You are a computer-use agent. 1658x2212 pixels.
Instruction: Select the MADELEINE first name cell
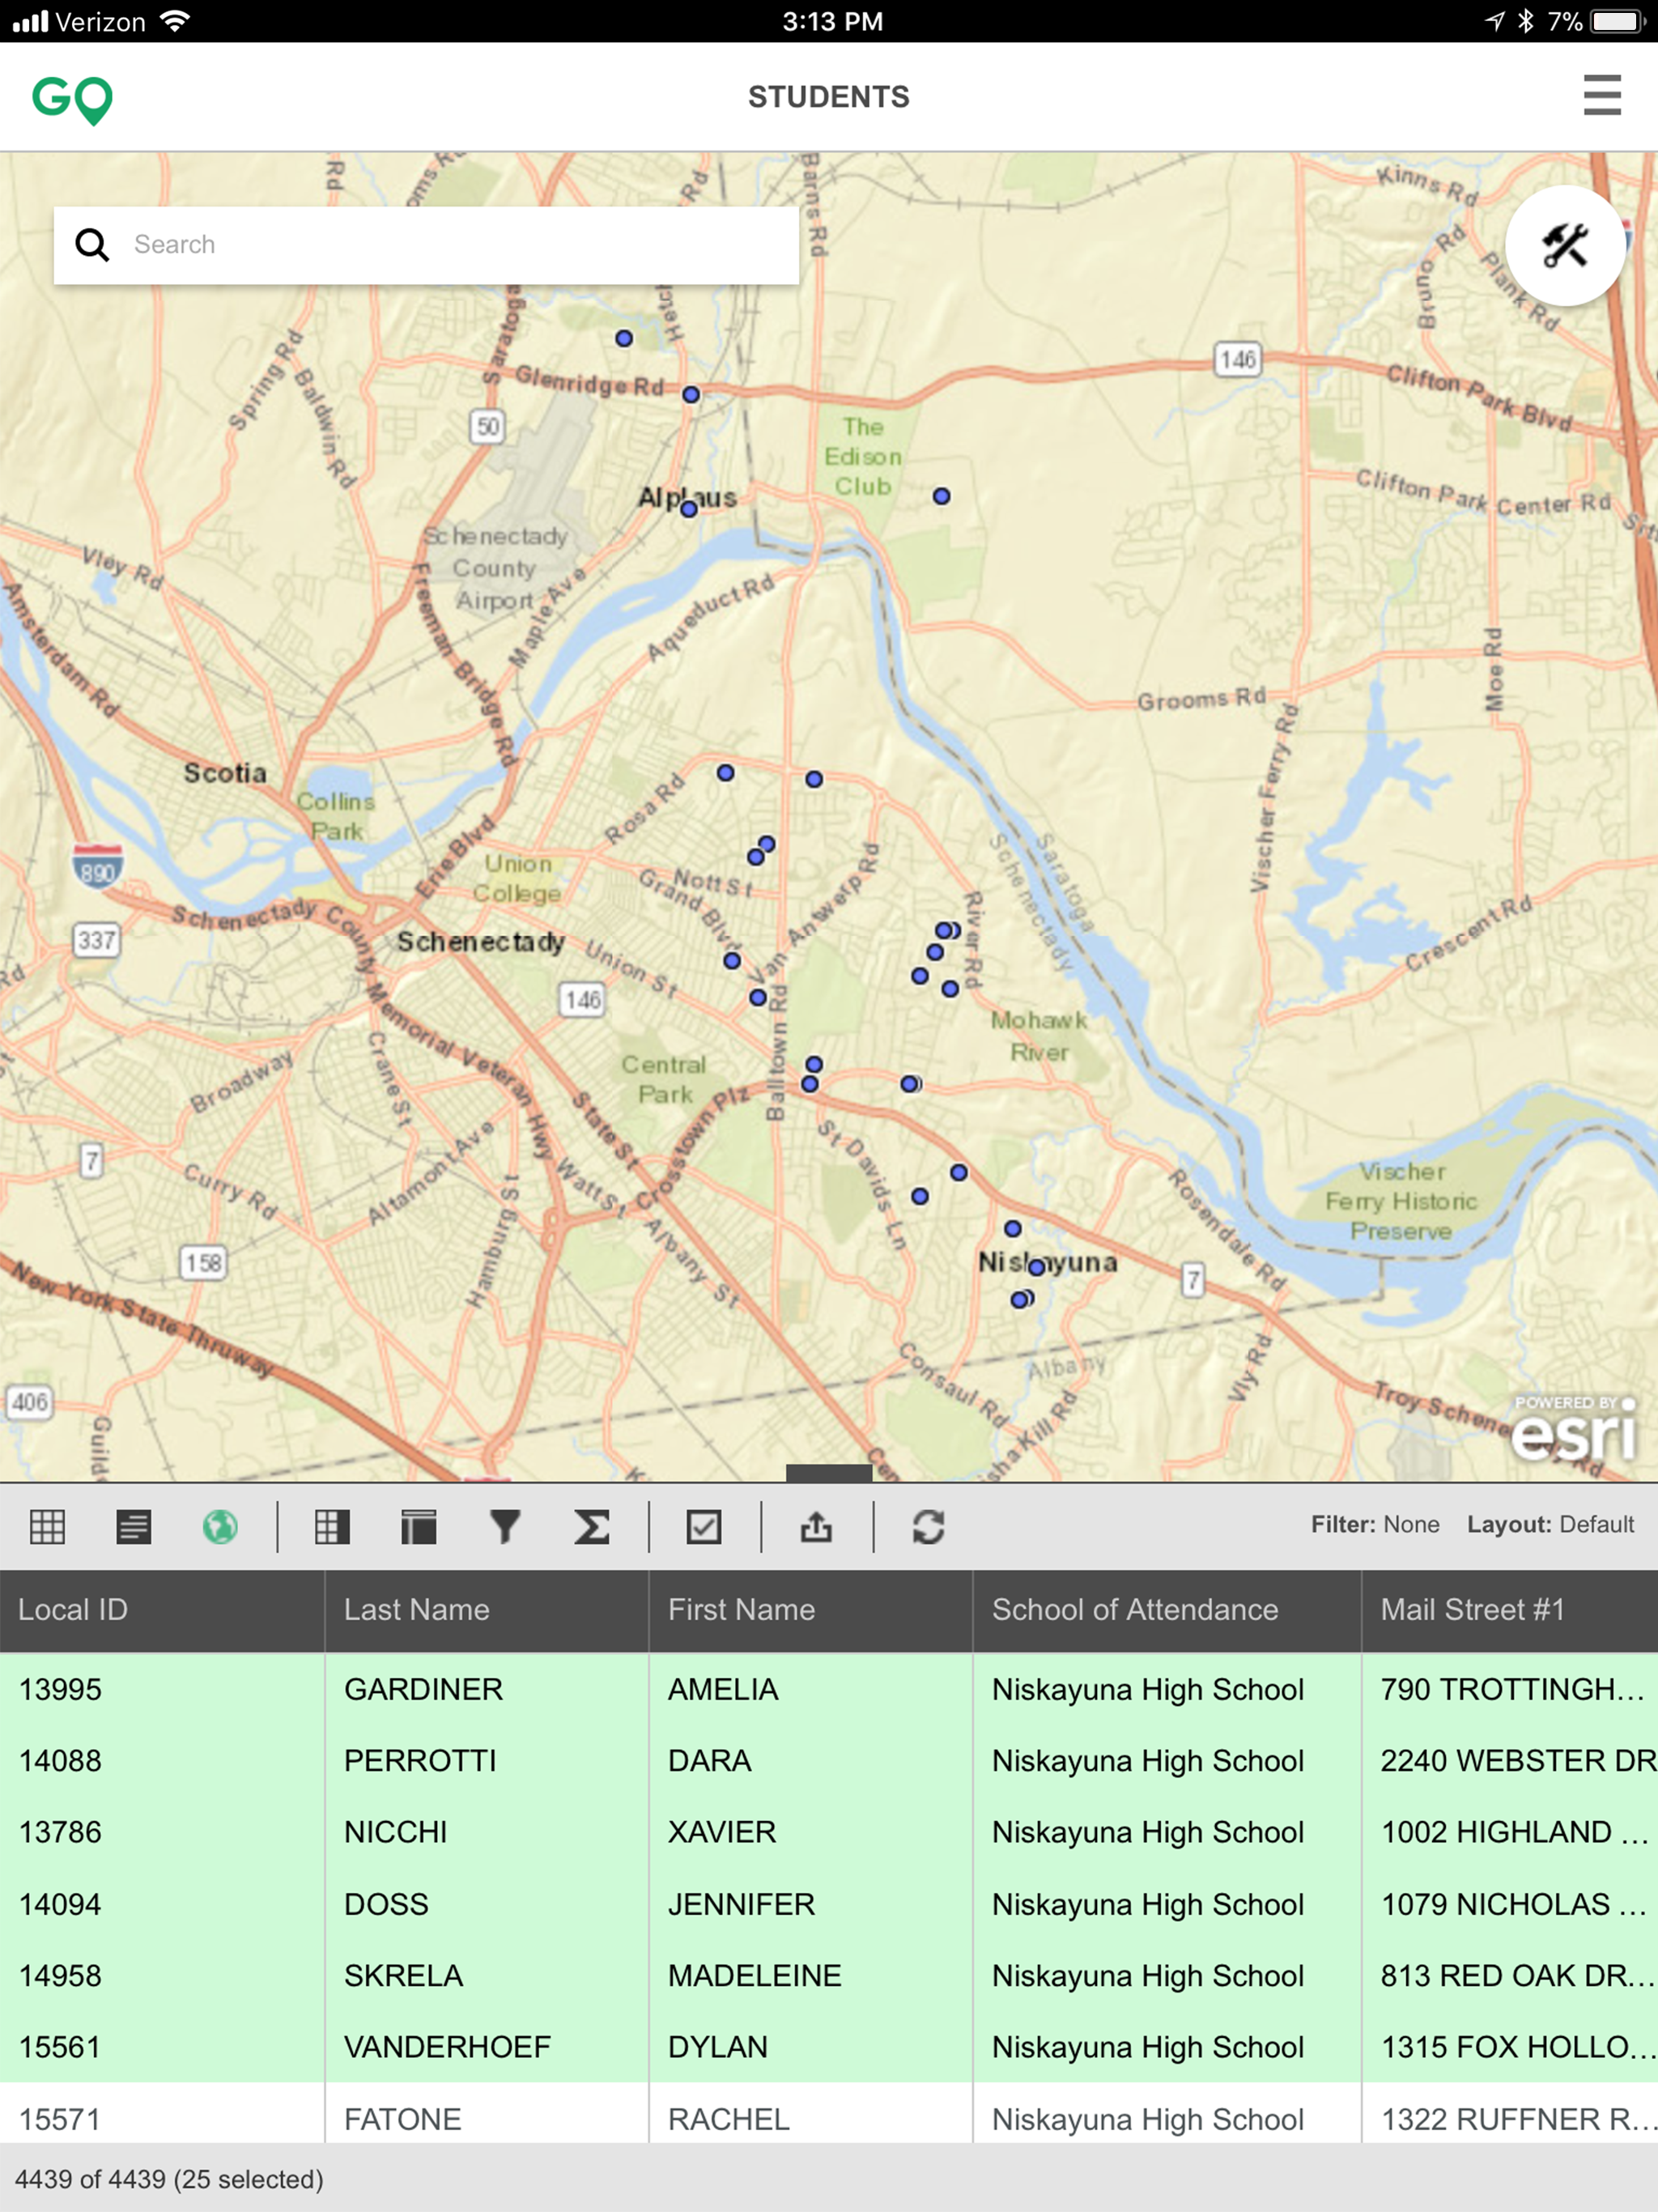[811, 1976]
